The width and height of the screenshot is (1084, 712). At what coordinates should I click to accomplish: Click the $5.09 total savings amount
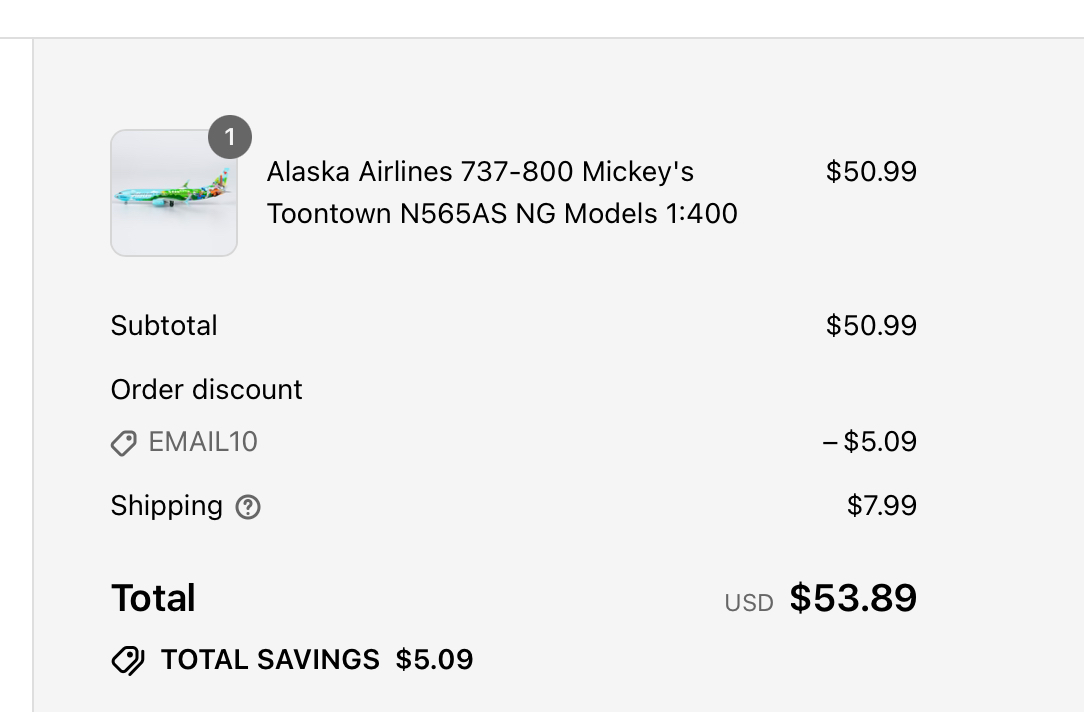coord(434,660)
